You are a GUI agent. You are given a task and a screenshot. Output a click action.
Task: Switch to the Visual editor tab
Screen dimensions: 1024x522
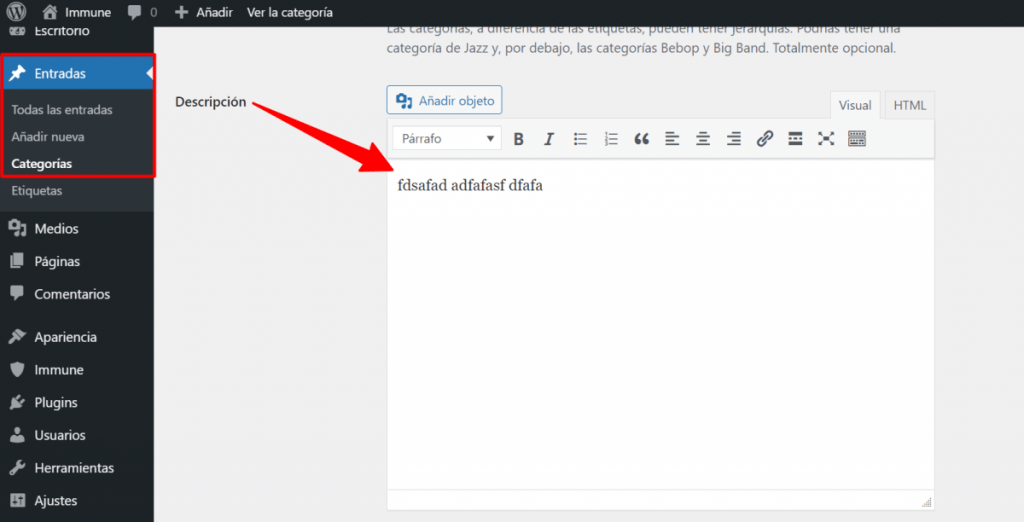pos(855,105)
